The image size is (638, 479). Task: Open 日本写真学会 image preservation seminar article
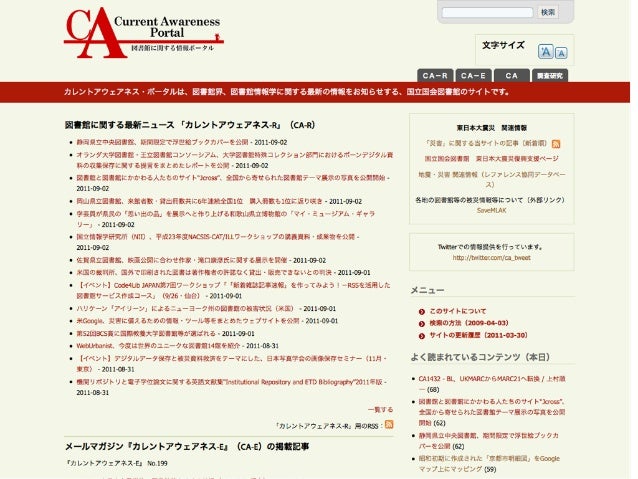(x=231, y=363)
